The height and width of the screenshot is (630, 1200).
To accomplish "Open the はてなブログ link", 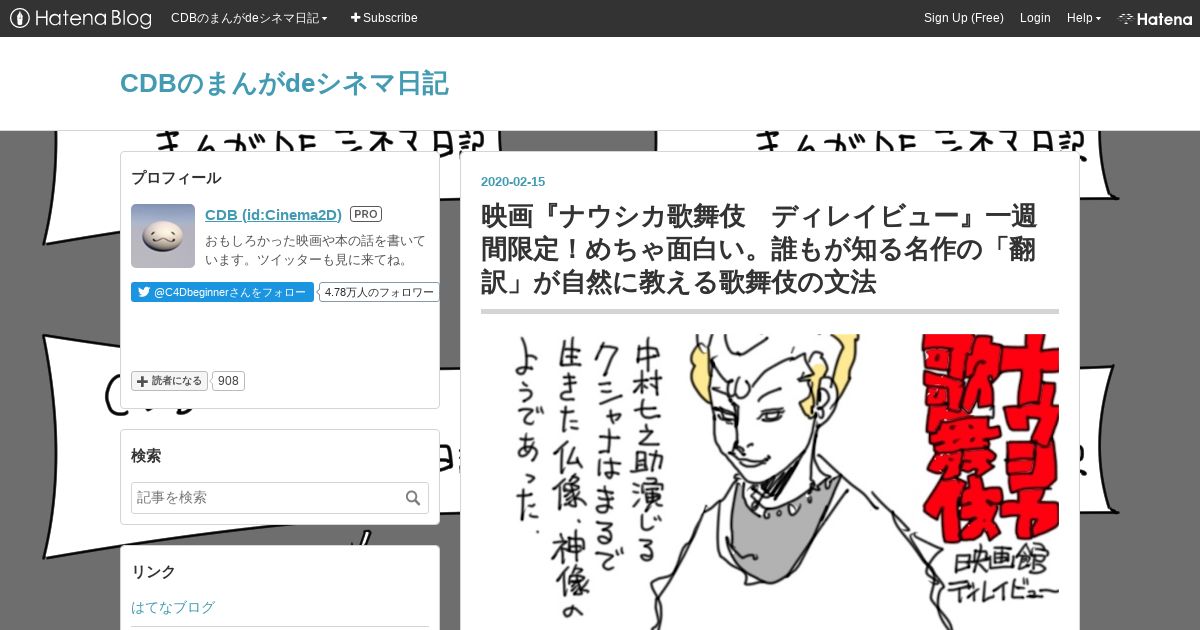I will [x=173, y=607].
